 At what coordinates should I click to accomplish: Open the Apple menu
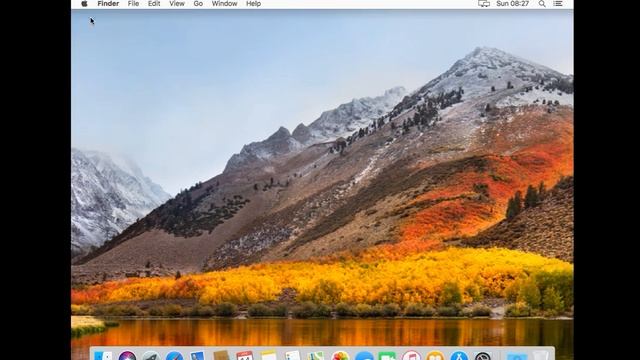tap(84, 4)
